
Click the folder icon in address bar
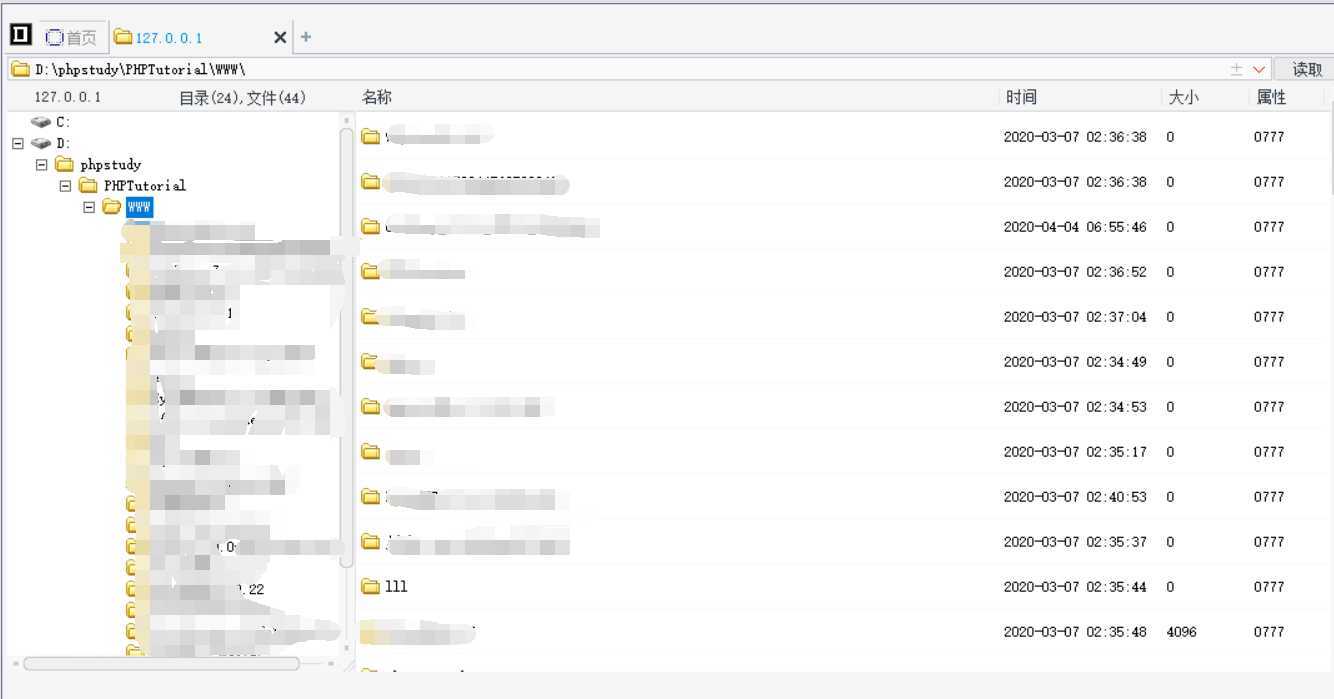pos(20,69)
